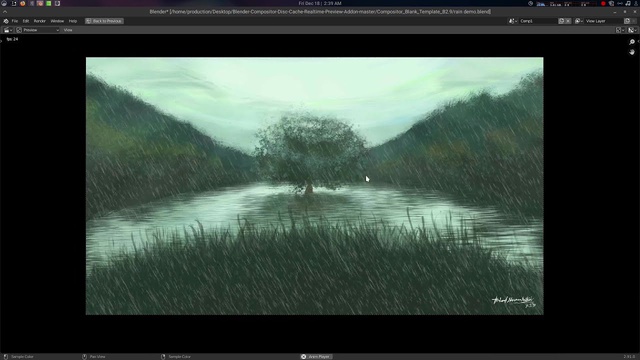This screenshot has height=360, width=640.
Task: Create a new scene with copy icon
Action: [x=561, y=21]
